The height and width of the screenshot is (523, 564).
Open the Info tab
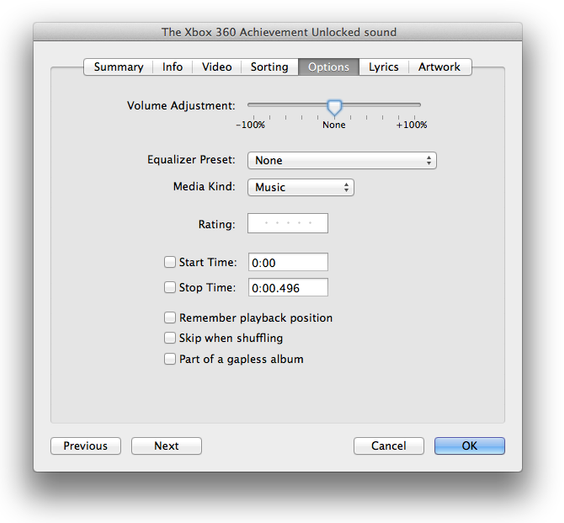coord(172,67)
